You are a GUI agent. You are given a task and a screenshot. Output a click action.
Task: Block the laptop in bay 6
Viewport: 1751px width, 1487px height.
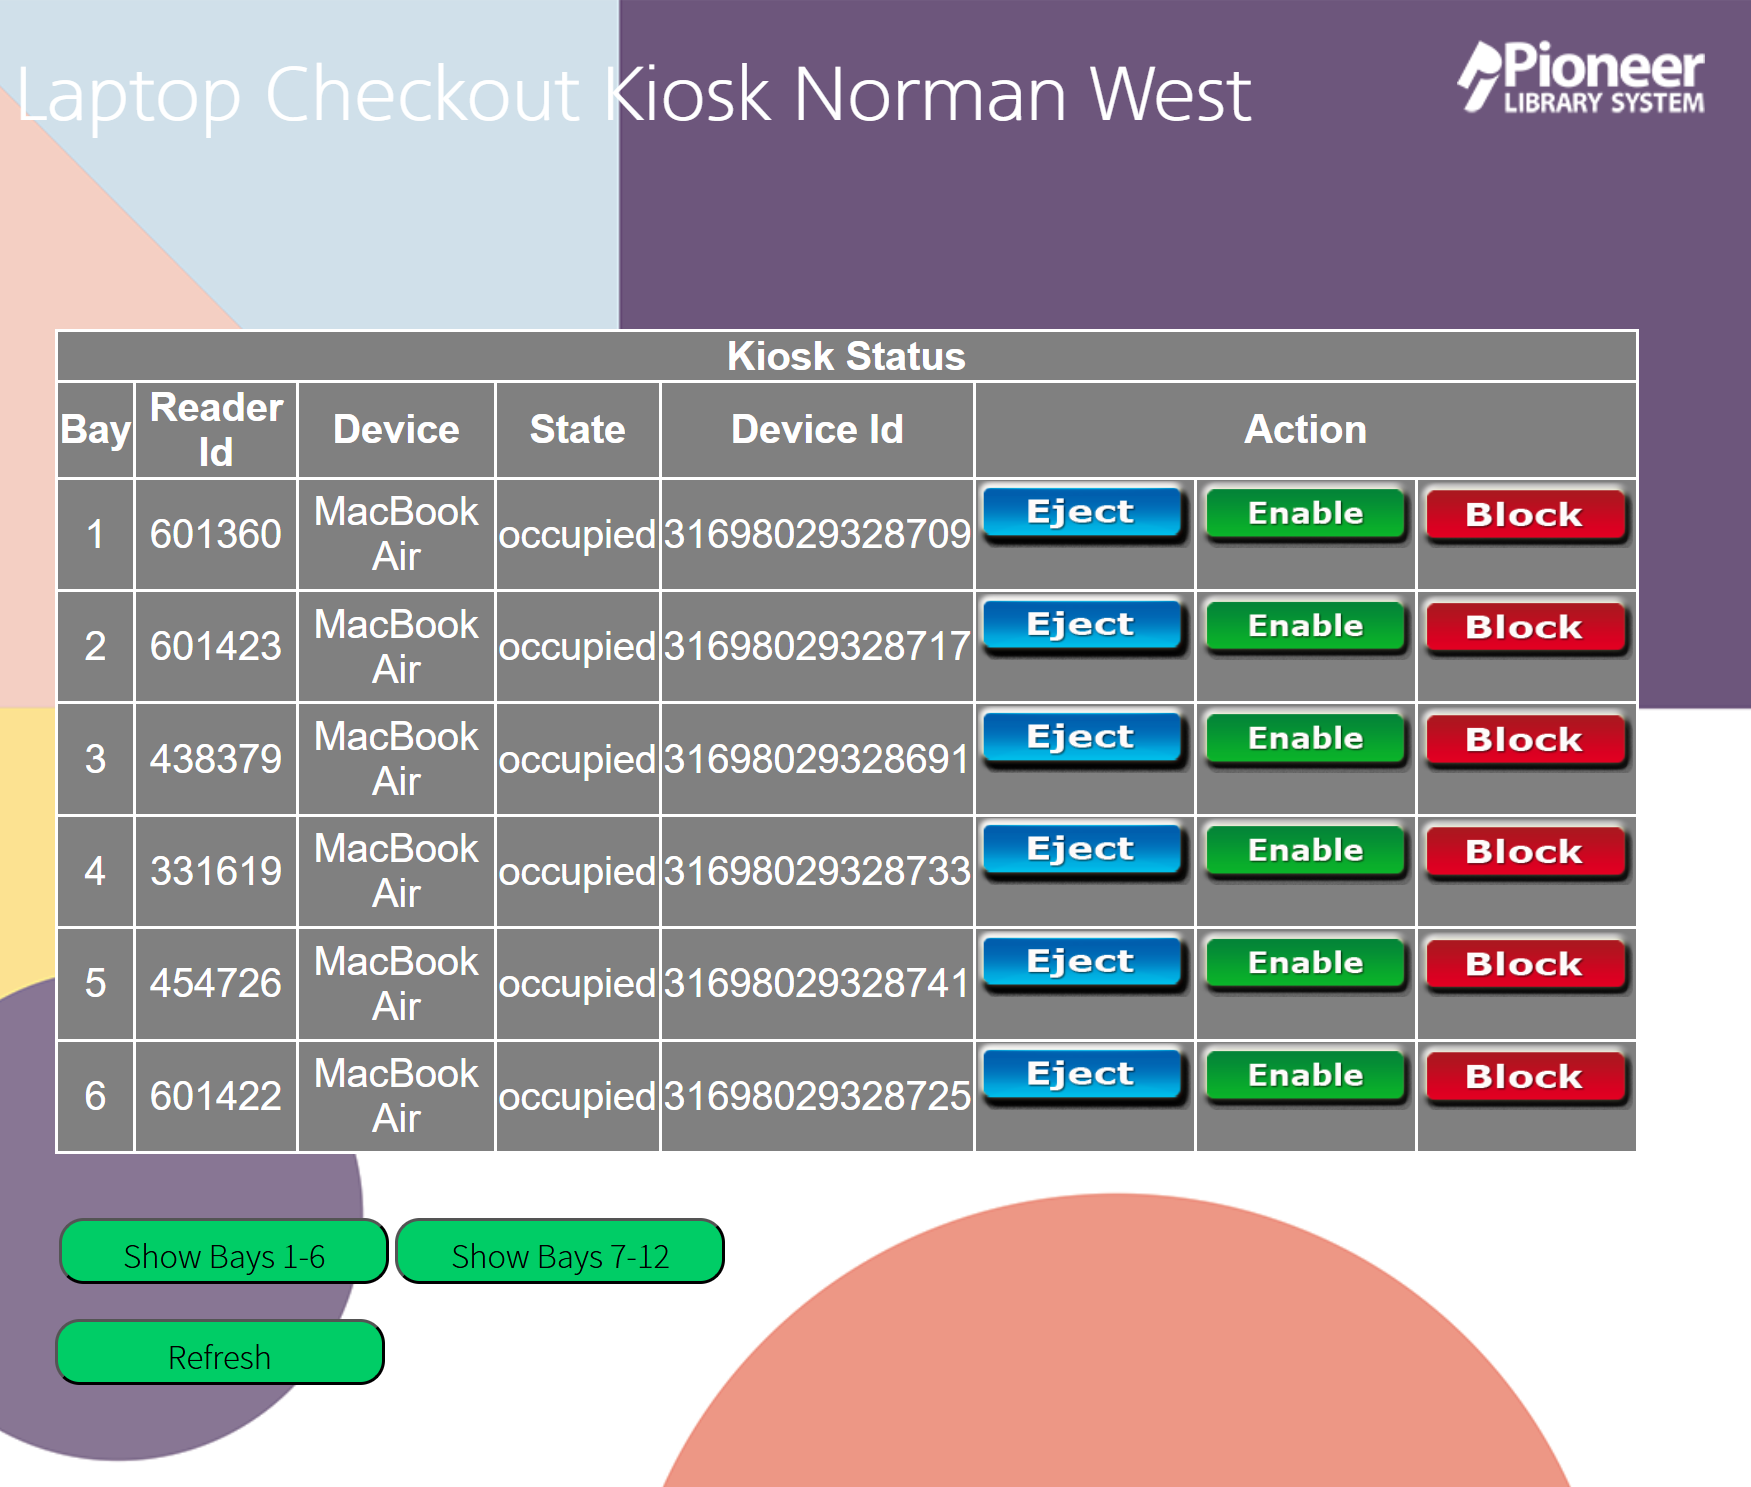pyautogui.click(x=1524, y=1077)
